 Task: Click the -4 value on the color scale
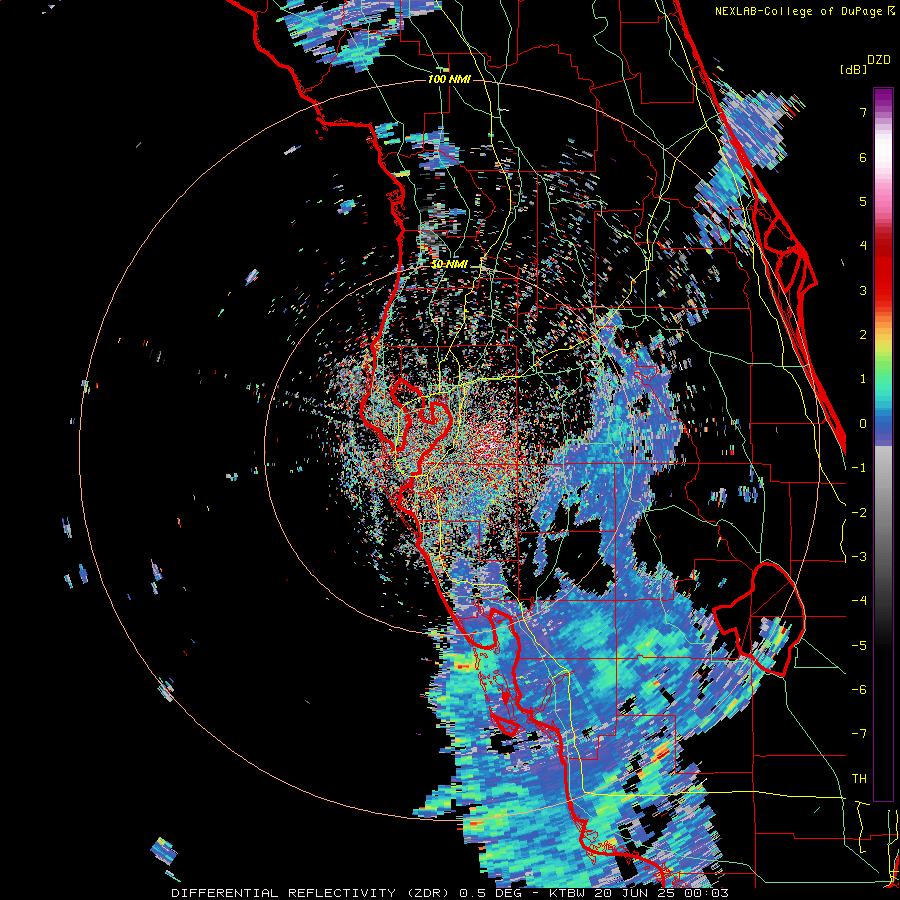[859, 601]
